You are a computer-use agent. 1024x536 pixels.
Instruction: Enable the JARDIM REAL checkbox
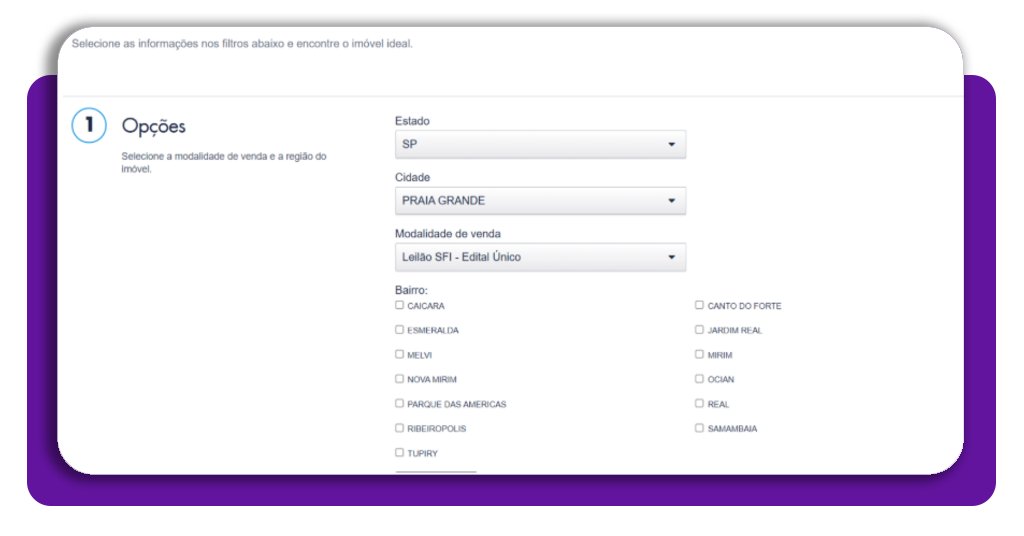pyautogui.click(x=700, y=330)
